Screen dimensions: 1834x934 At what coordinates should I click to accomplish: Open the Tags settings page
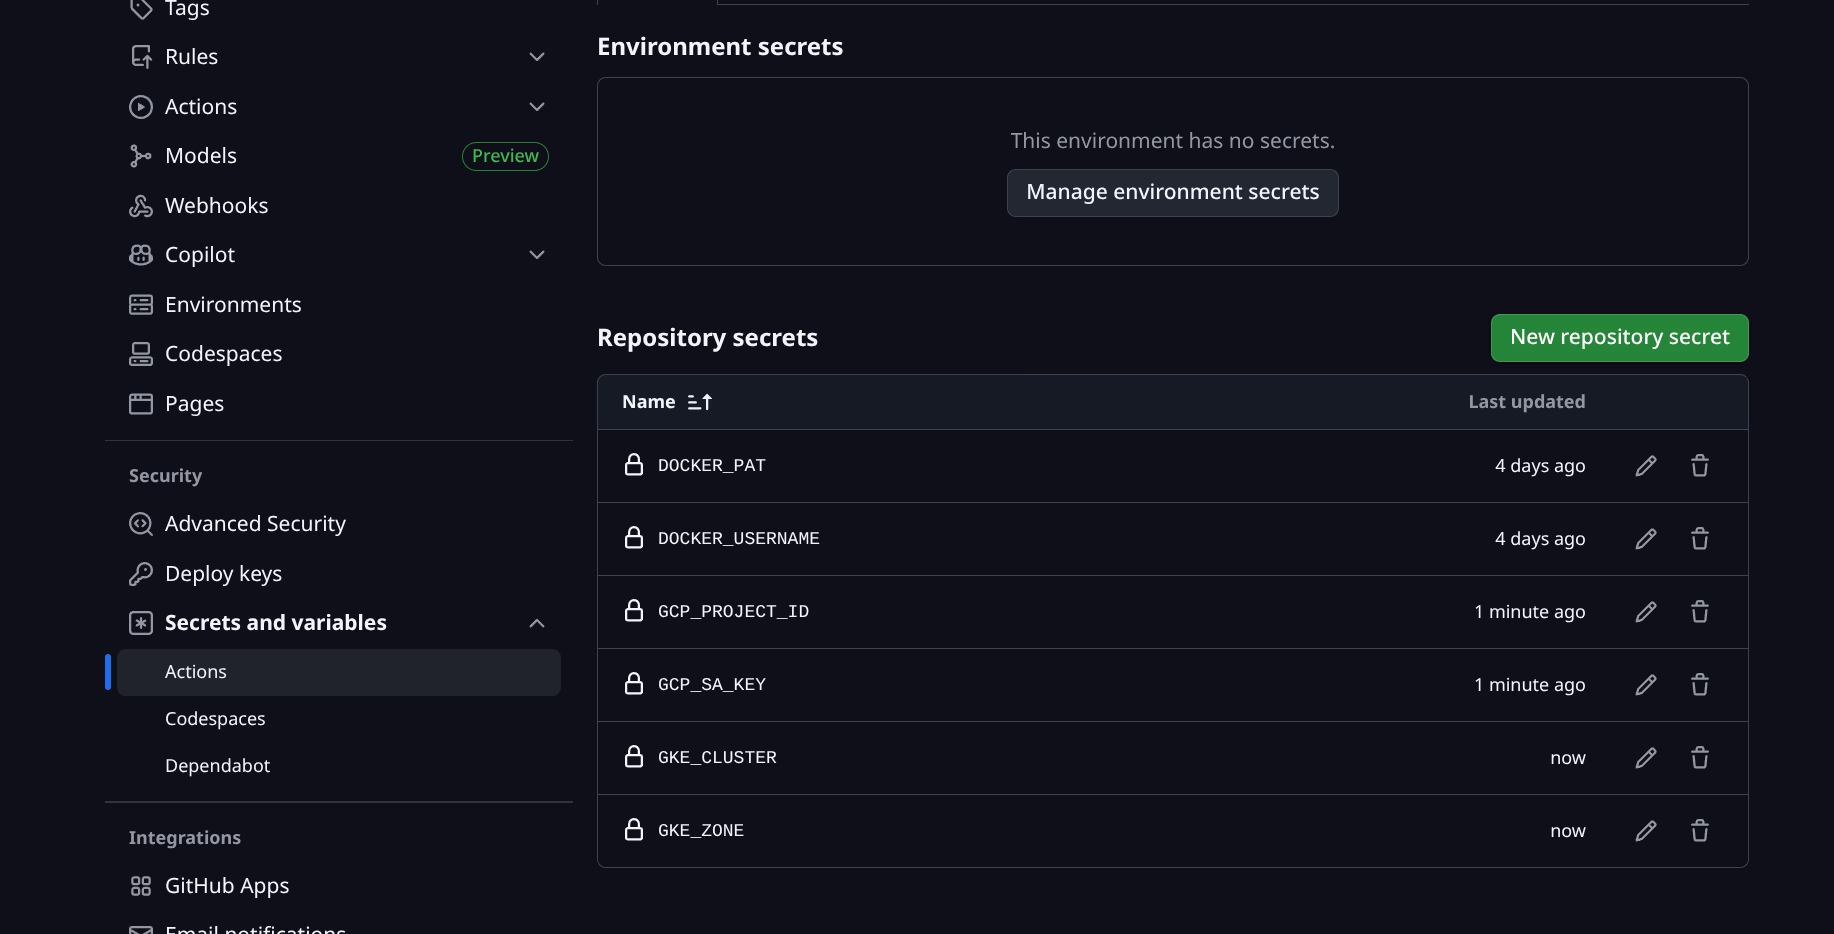[x=186, y=10]
